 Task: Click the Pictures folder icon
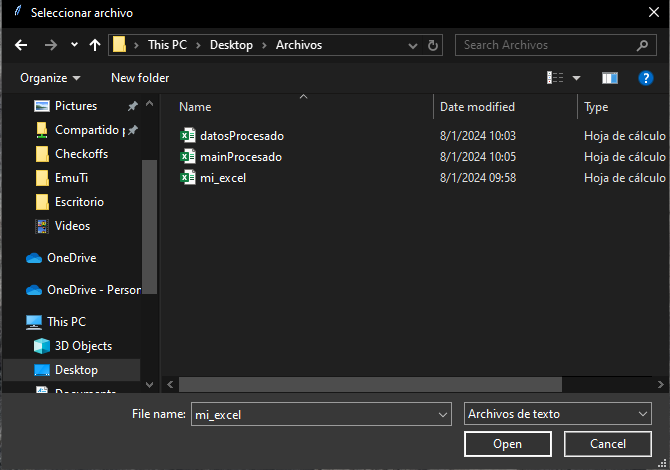(41, 106)
